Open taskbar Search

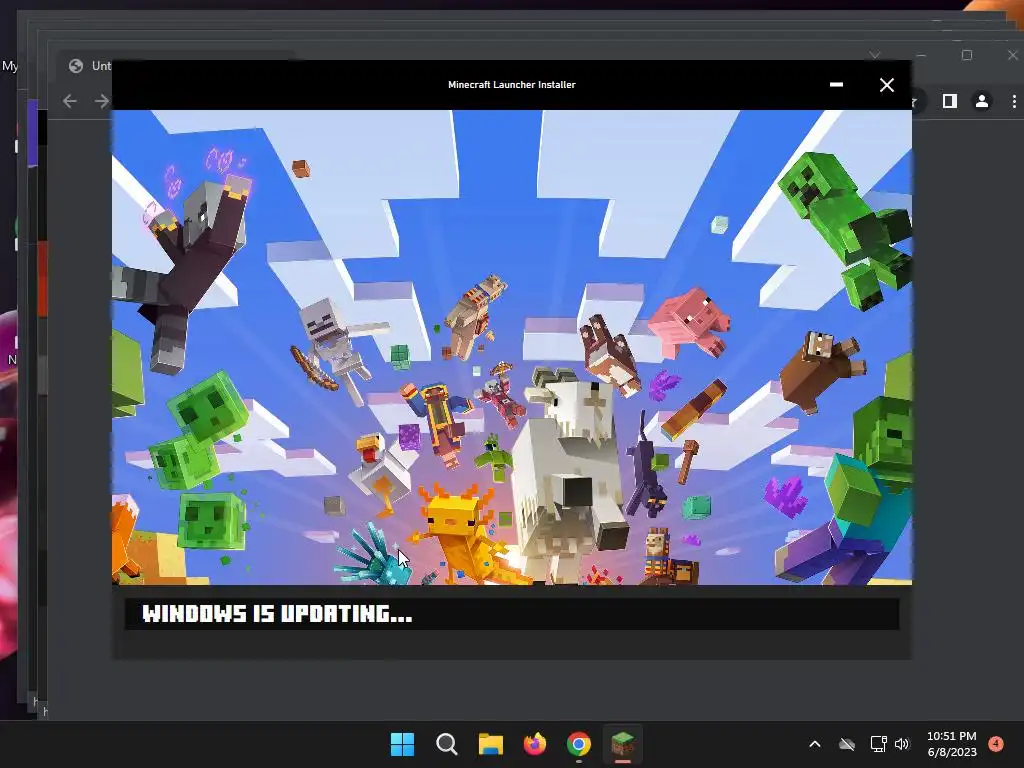[447, 744]
